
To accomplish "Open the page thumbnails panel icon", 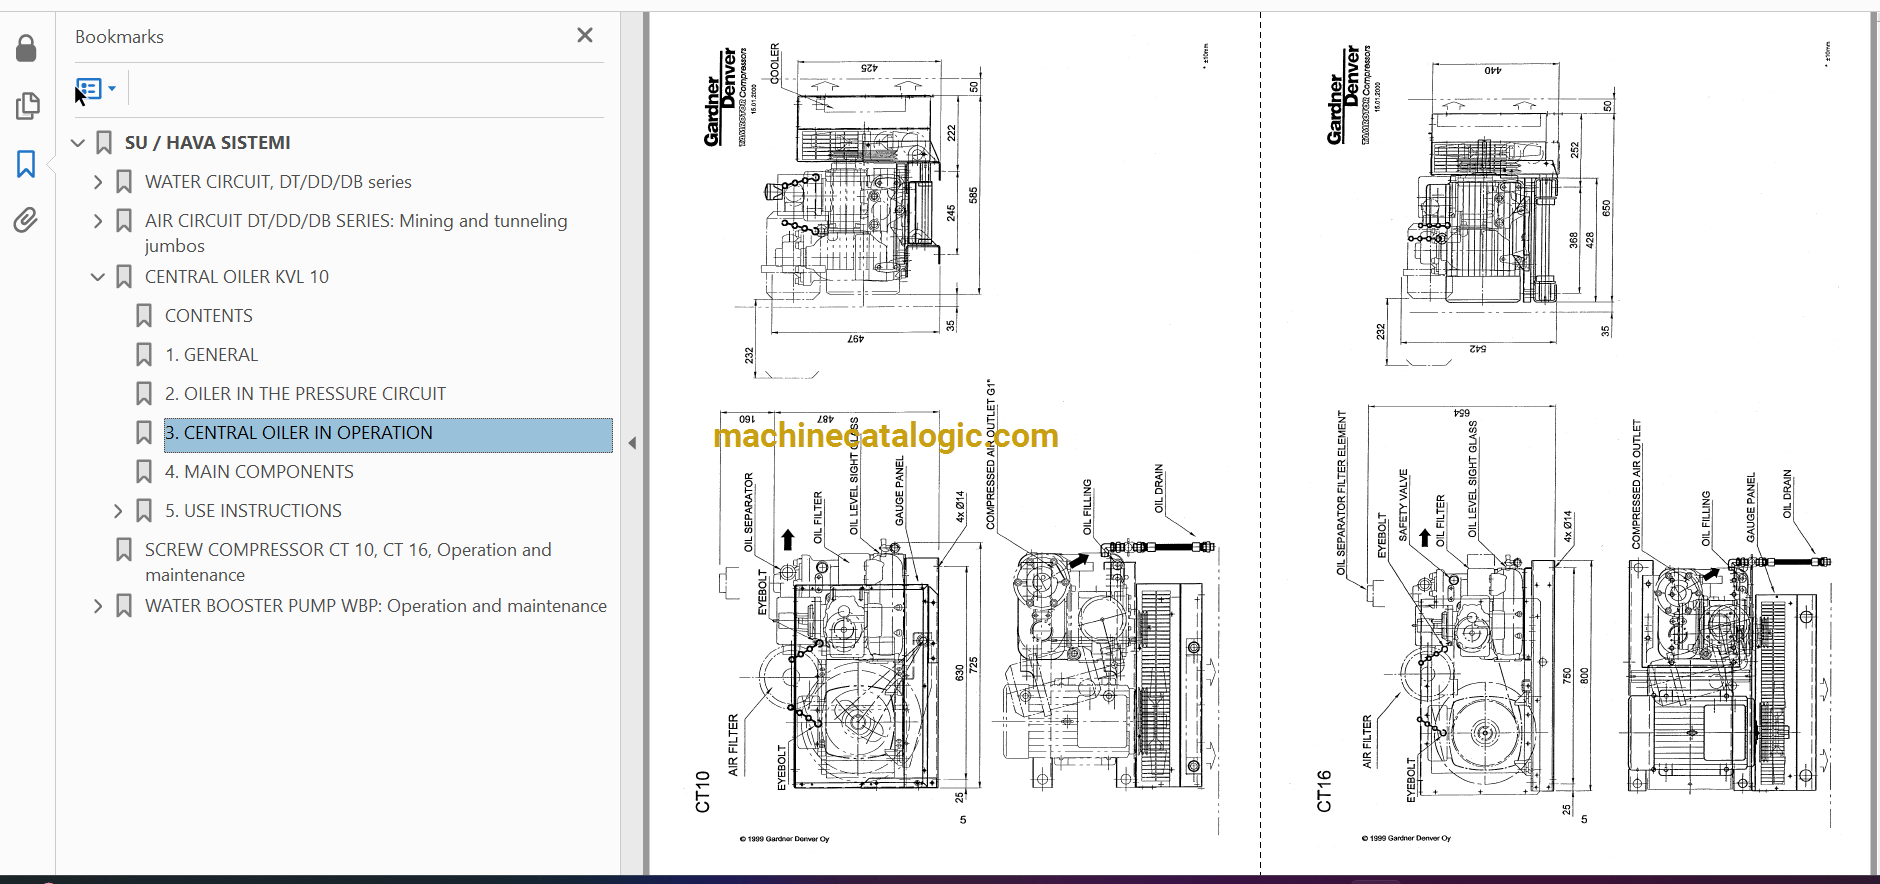I will click(27, 106).
